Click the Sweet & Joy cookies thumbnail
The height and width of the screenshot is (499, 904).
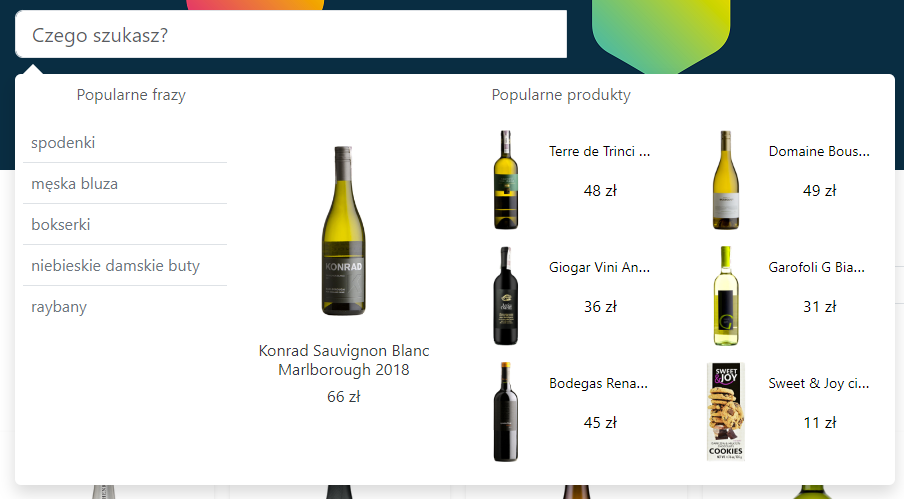726,411
